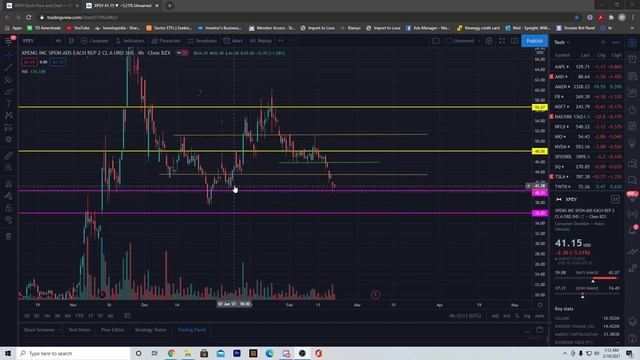Select the trend line drawing tool
The image size is (640, 360).
[x=8, y=67]
